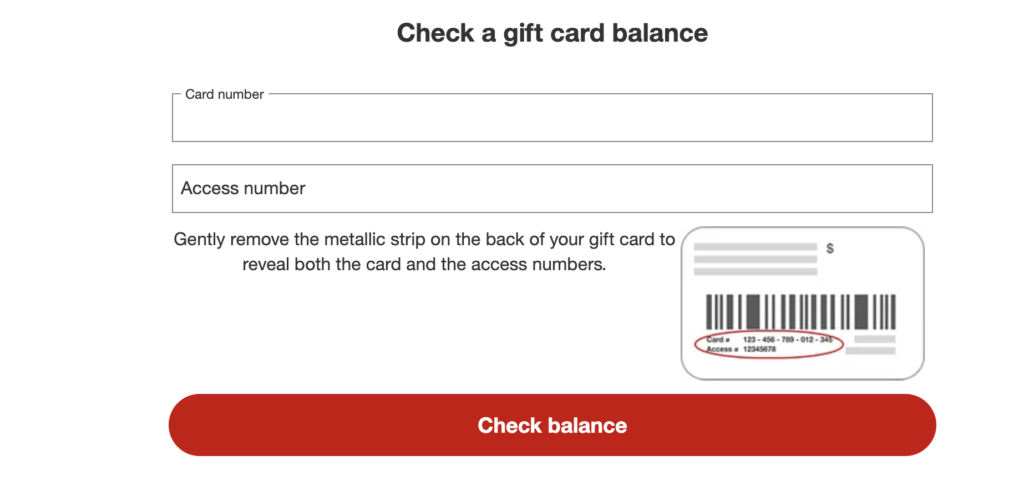Click the gray text lines atop the card image
1024x496 pixels.
pyautogui.click(x=755, y=258)
